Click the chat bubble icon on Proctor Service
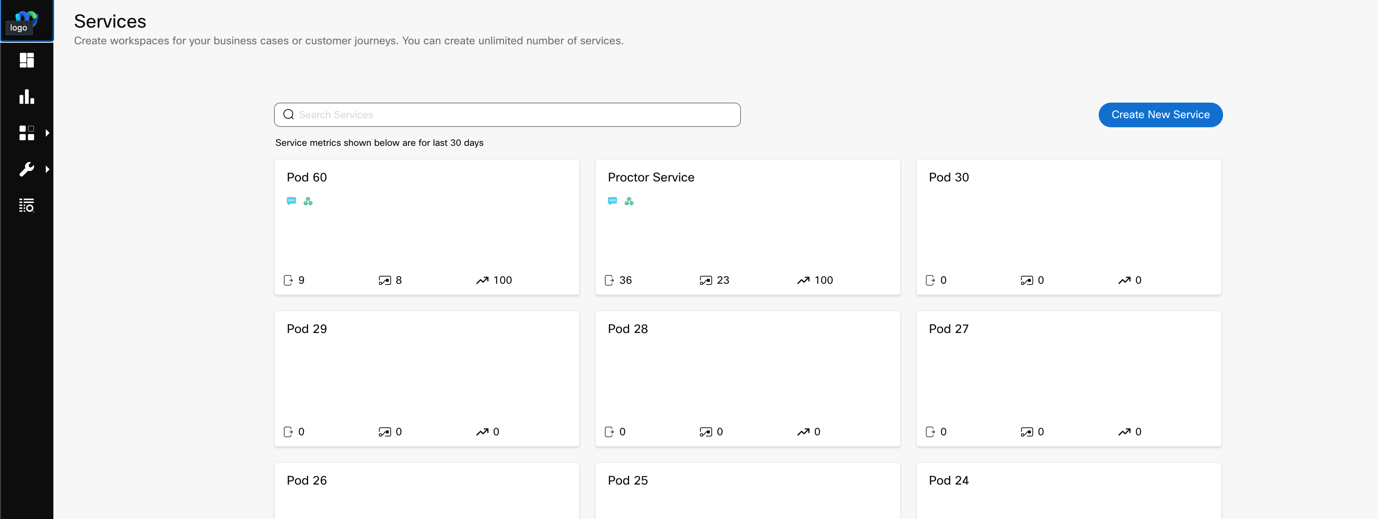The image size is (1378, 519). (x=613, y=202)
